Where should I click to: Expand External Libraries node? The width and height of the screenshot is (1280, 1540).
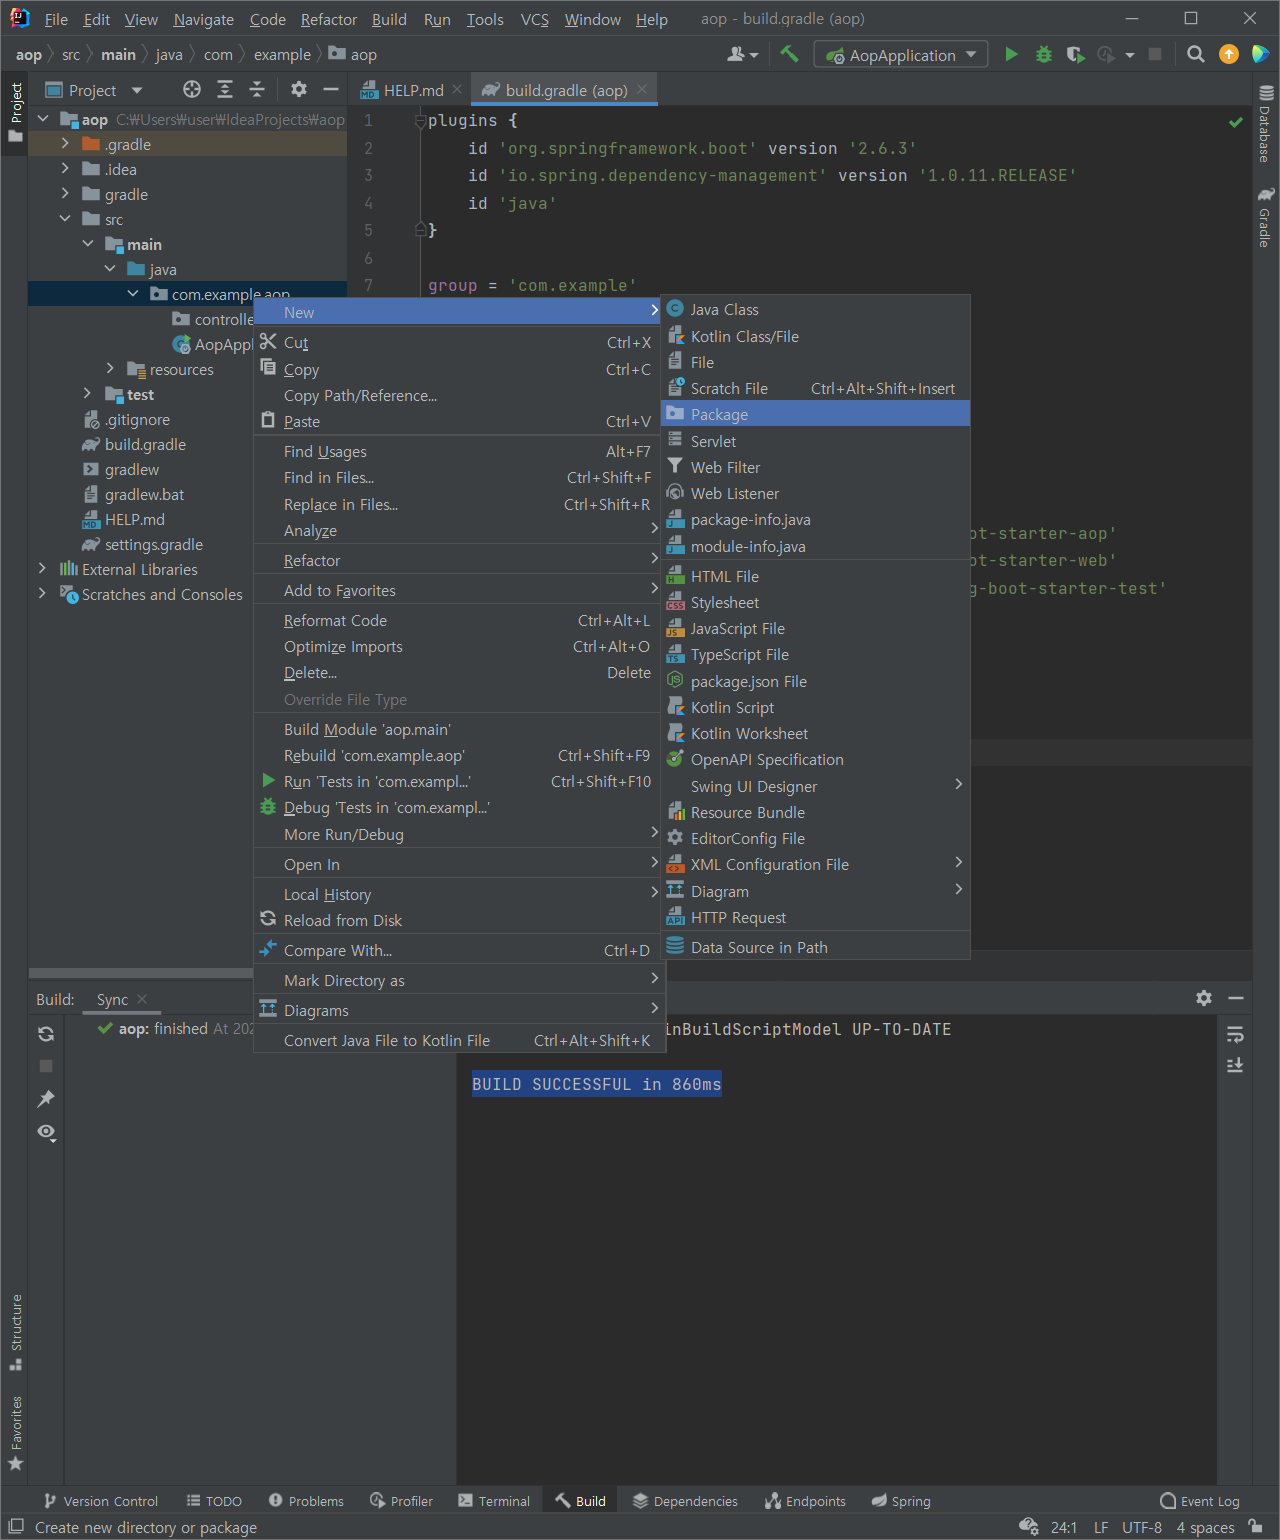point(42,569)
